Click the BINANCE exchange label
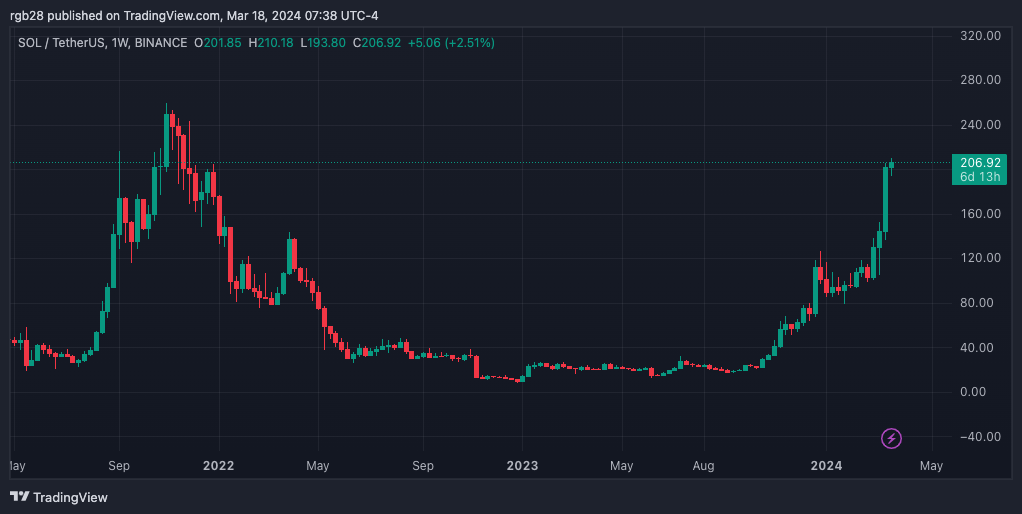This screenshot has height=514, width=1022. coord(161,42)
